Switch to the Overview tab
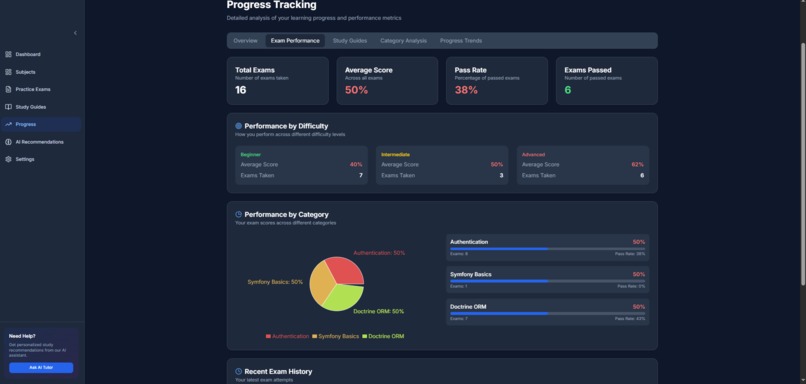This screenshot has width=806, height=384. tap(245, 41)
